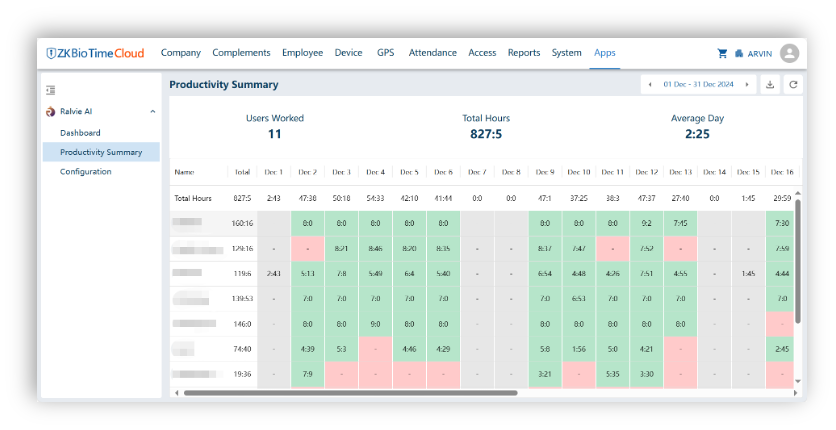Select the Employee menu item

point(302,53)
